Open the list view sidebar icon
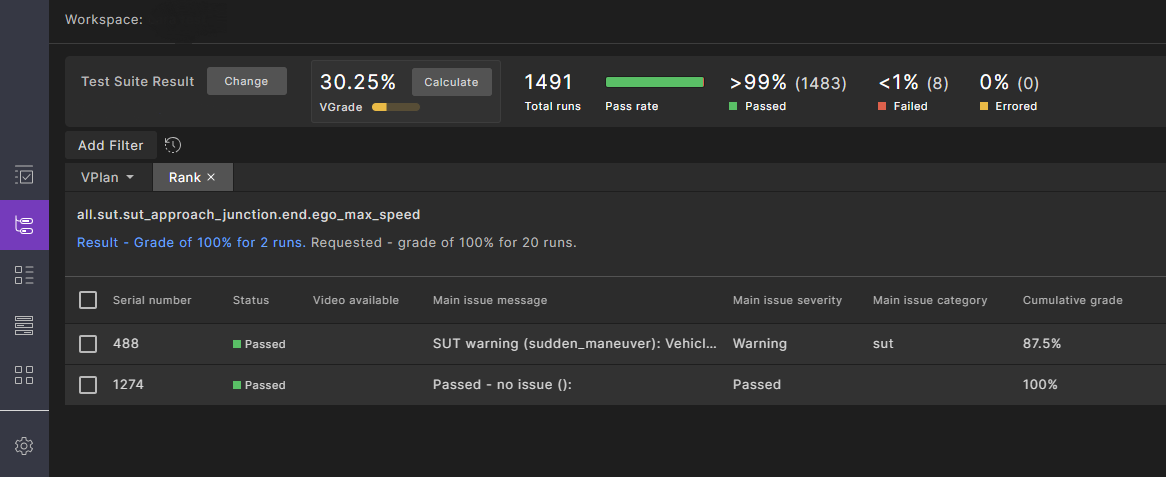 point(24,275)
